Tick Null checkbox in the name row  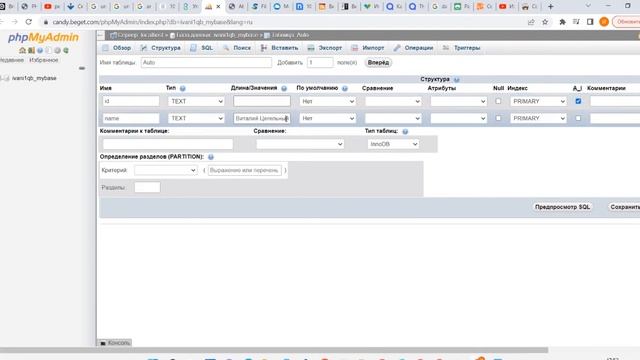(498, 118)
